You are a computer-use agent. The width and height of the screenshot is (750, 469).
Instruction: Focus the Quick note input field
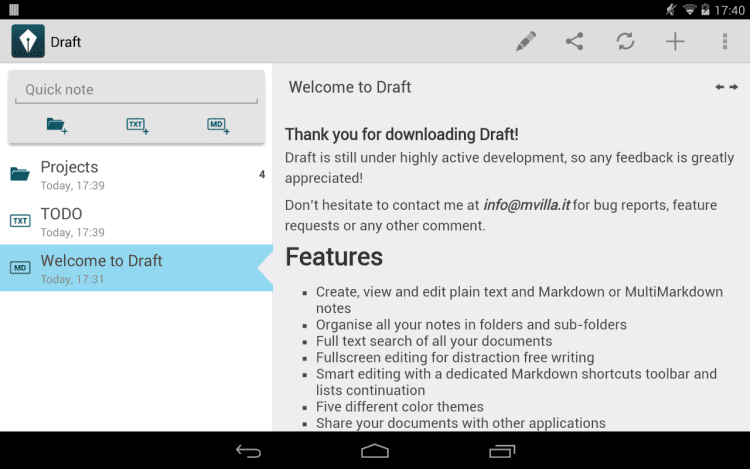pyautogui.click(x=136, y=90)
